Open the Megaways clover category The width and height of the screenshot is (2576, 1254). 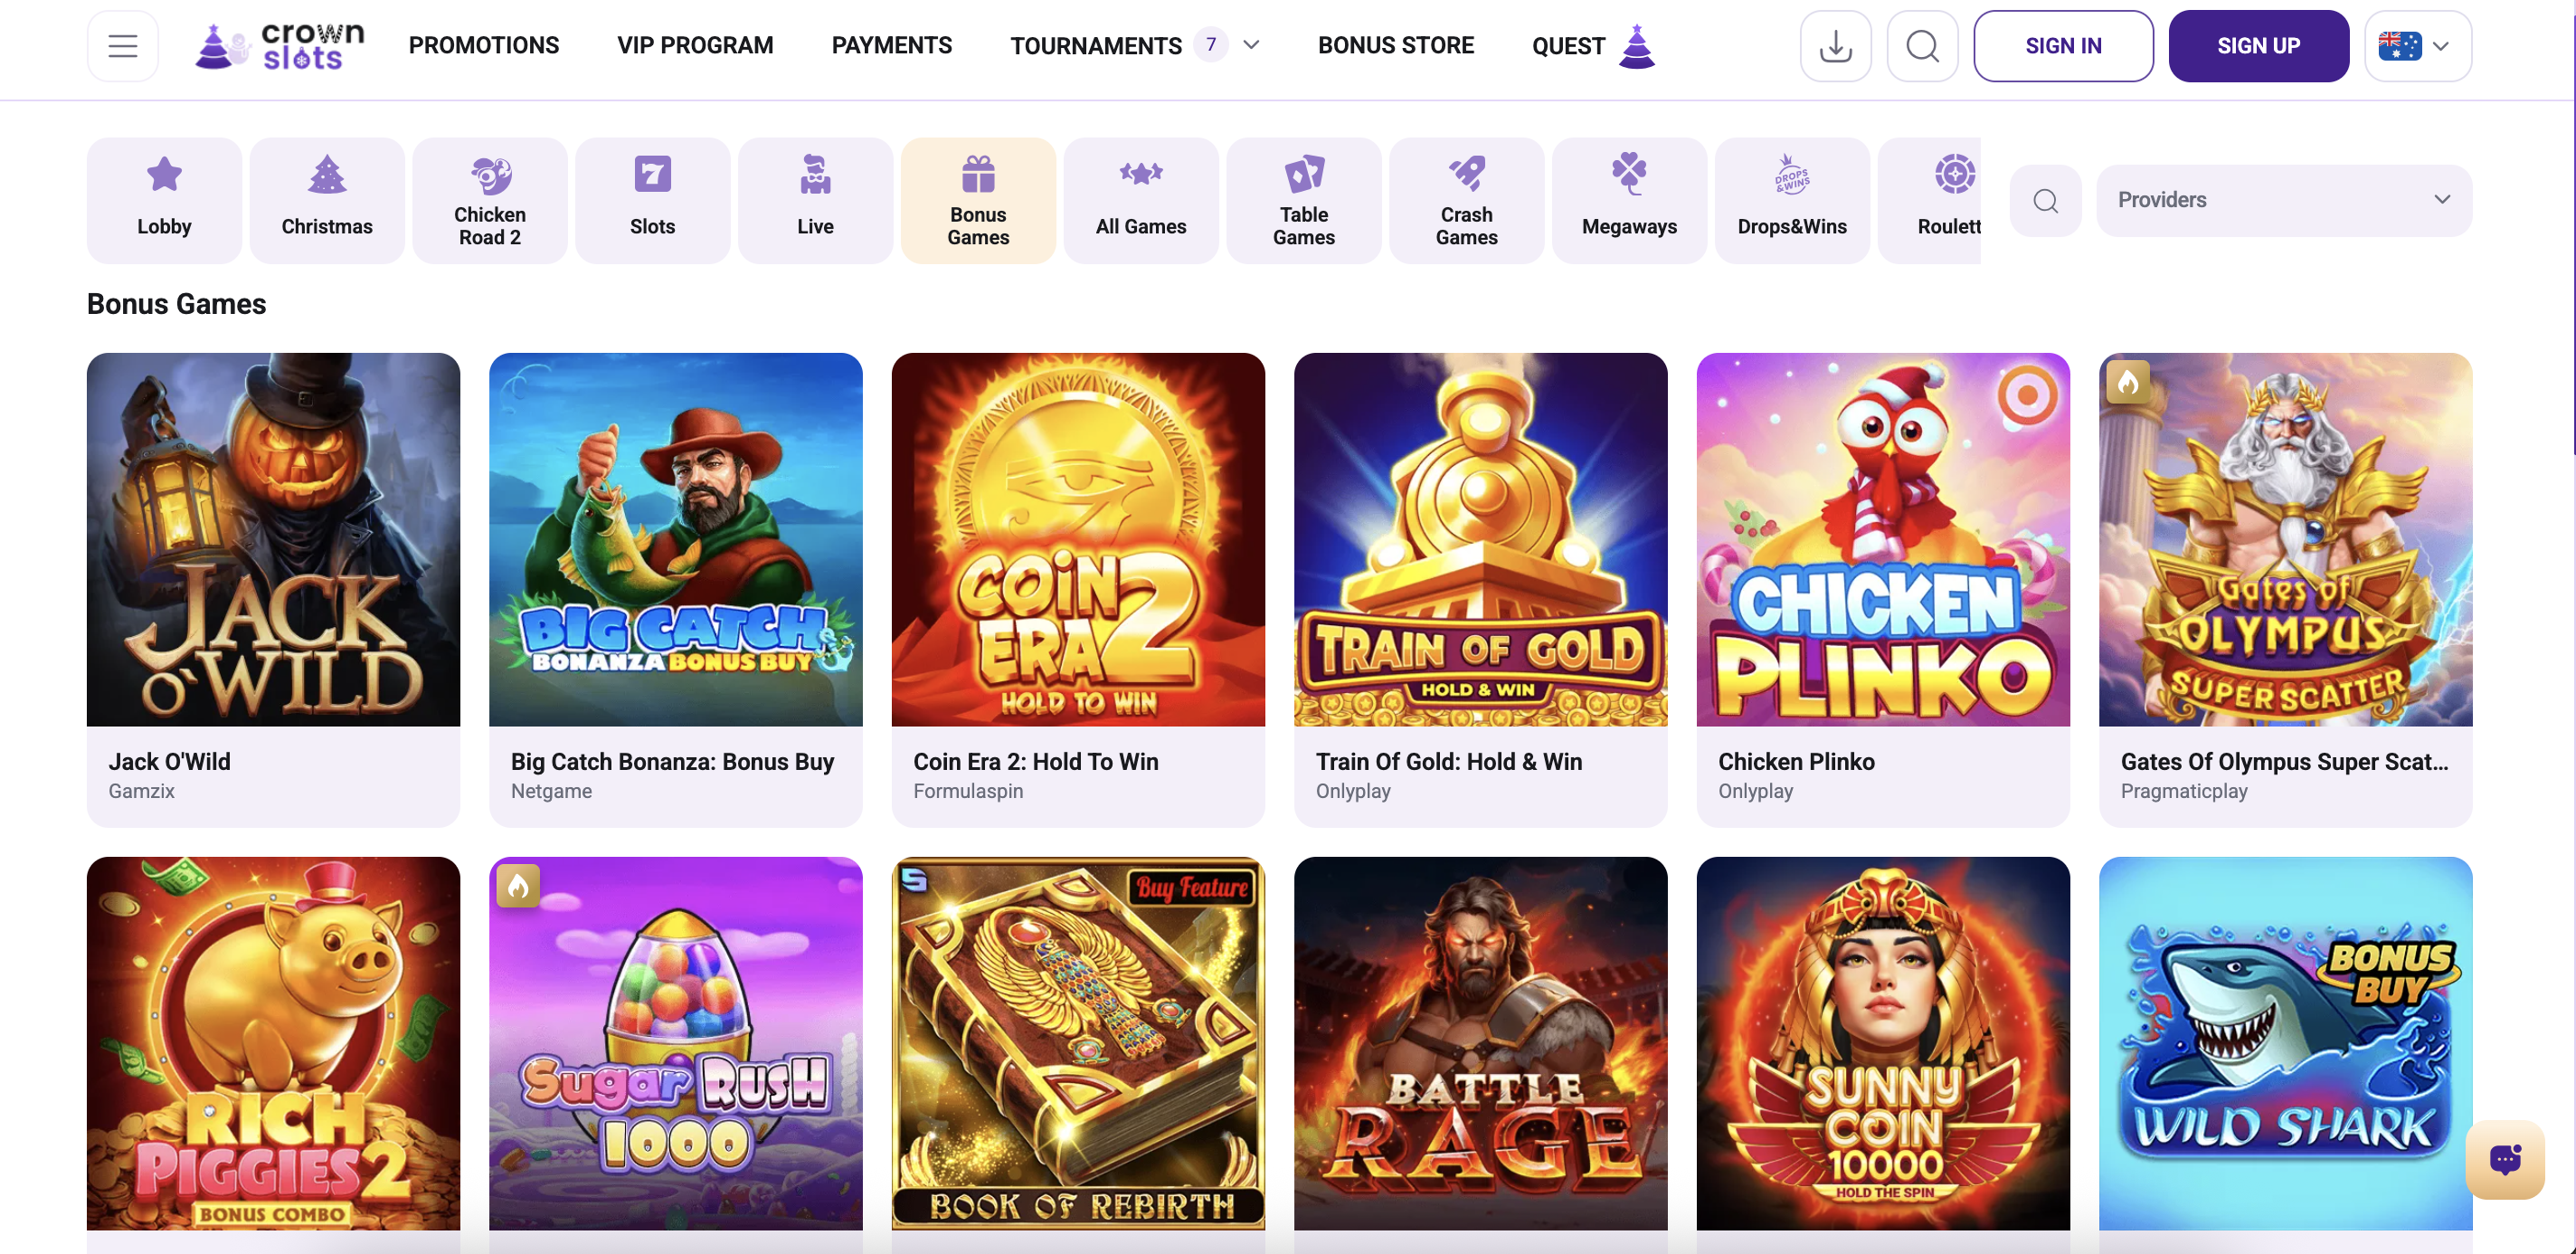(x=1628, y=200)
